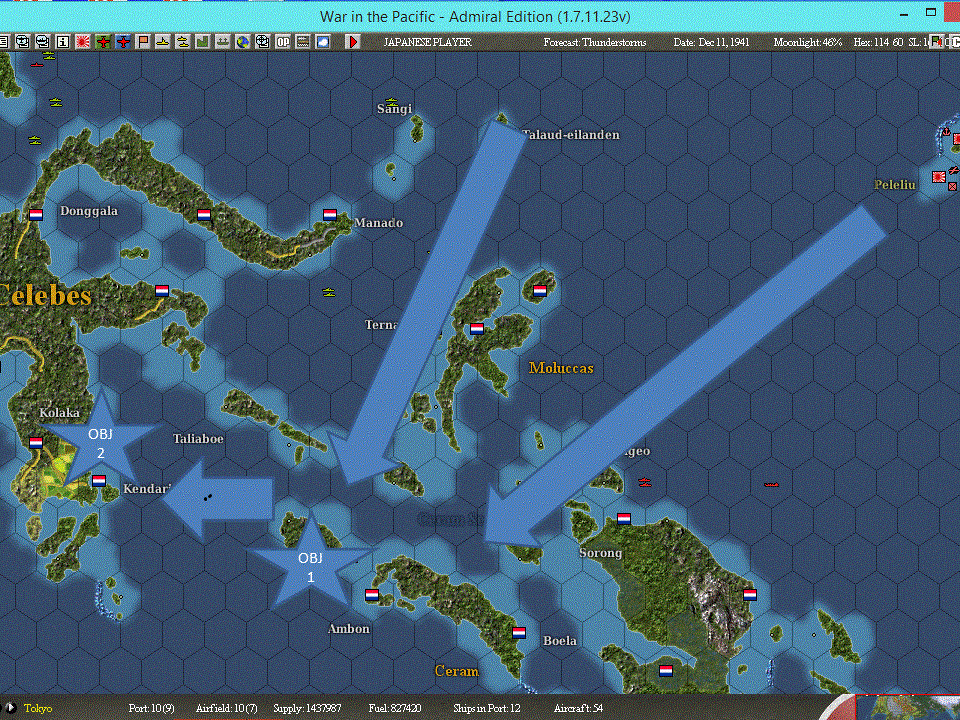Click the 'Forecast: Thunderstorms' text

(594, 42)
